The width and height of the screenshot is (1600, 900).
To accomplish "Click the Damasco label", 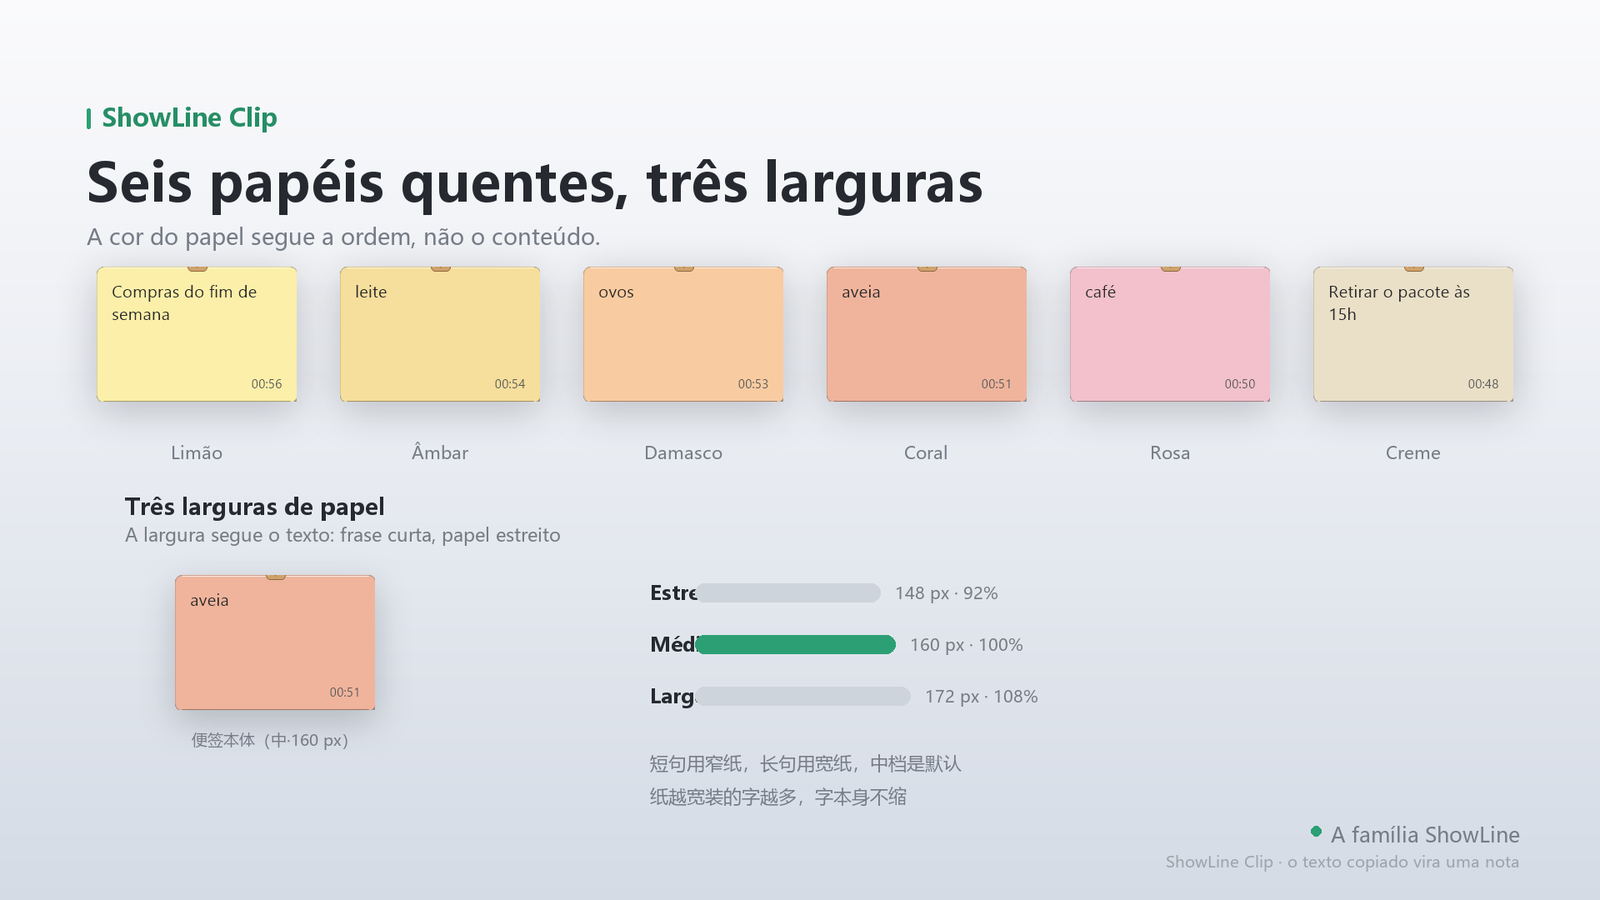I will 683,453.
